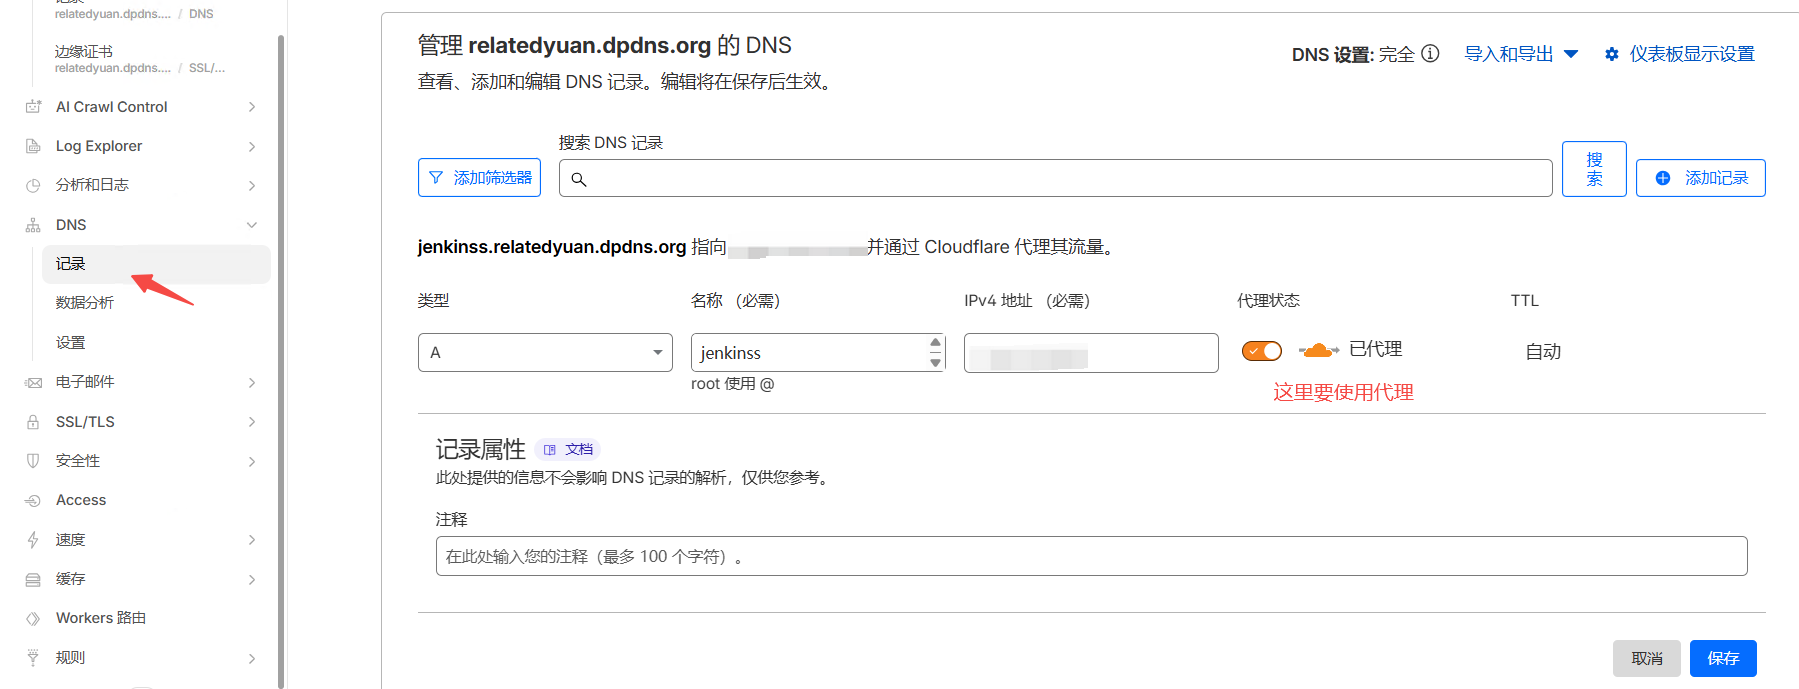Image resolution: width=1799 pixels, height=689 pixels.
Task: Expand the 分析和日志 chevron
Action: (252, 185)
